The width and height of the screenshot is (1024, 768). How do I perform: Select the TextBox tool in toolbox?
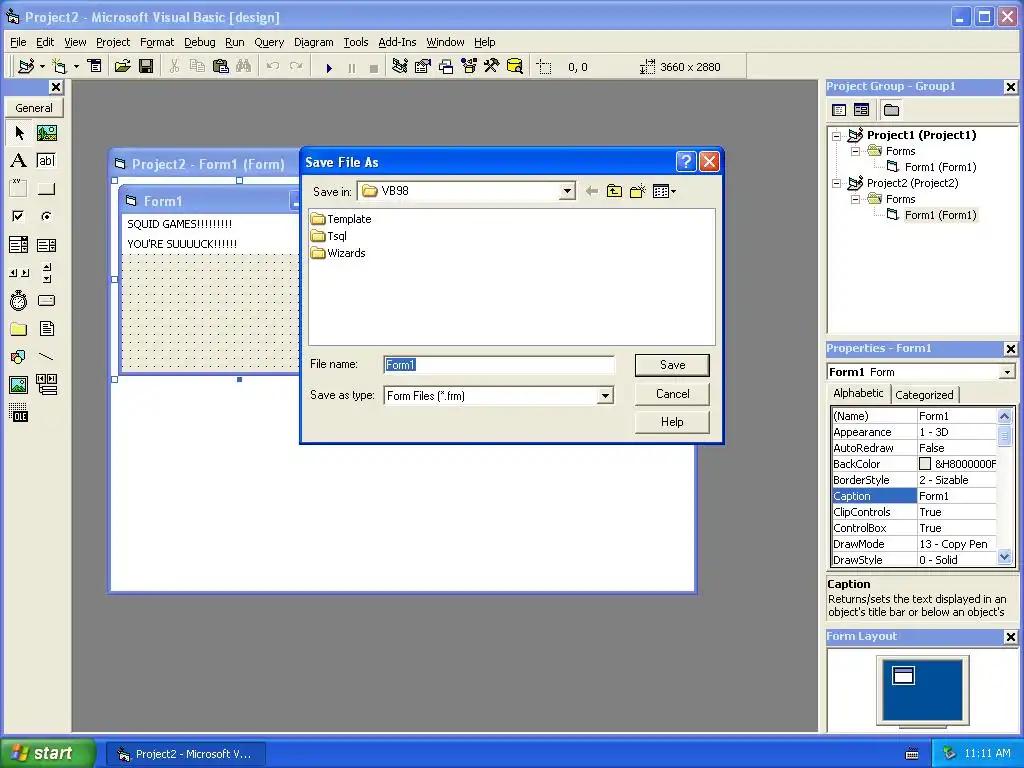pyautogui.click(x=46, y=161)
